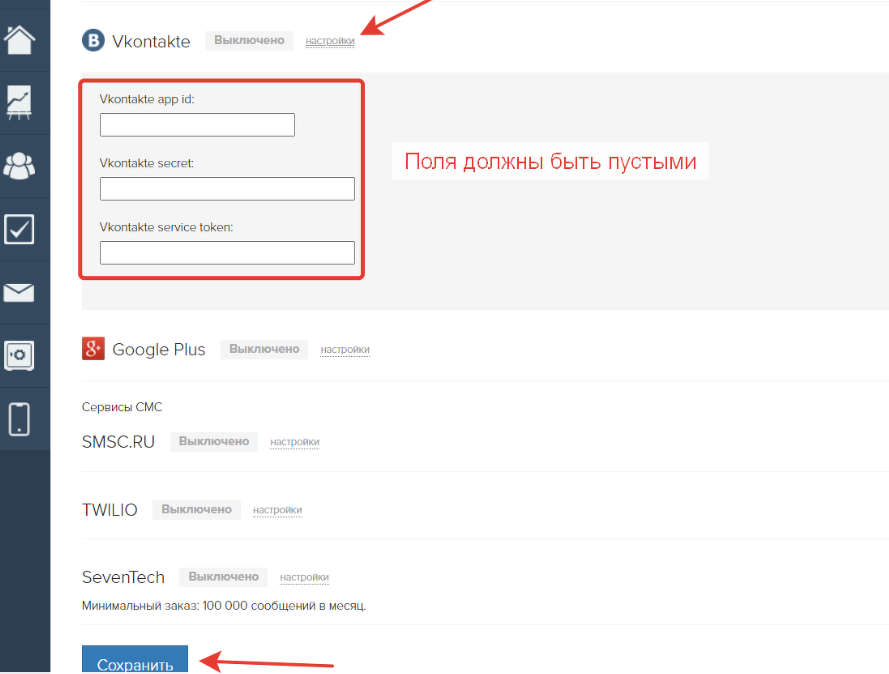Toggle Google Plus Выключено status

pos(264,349)
